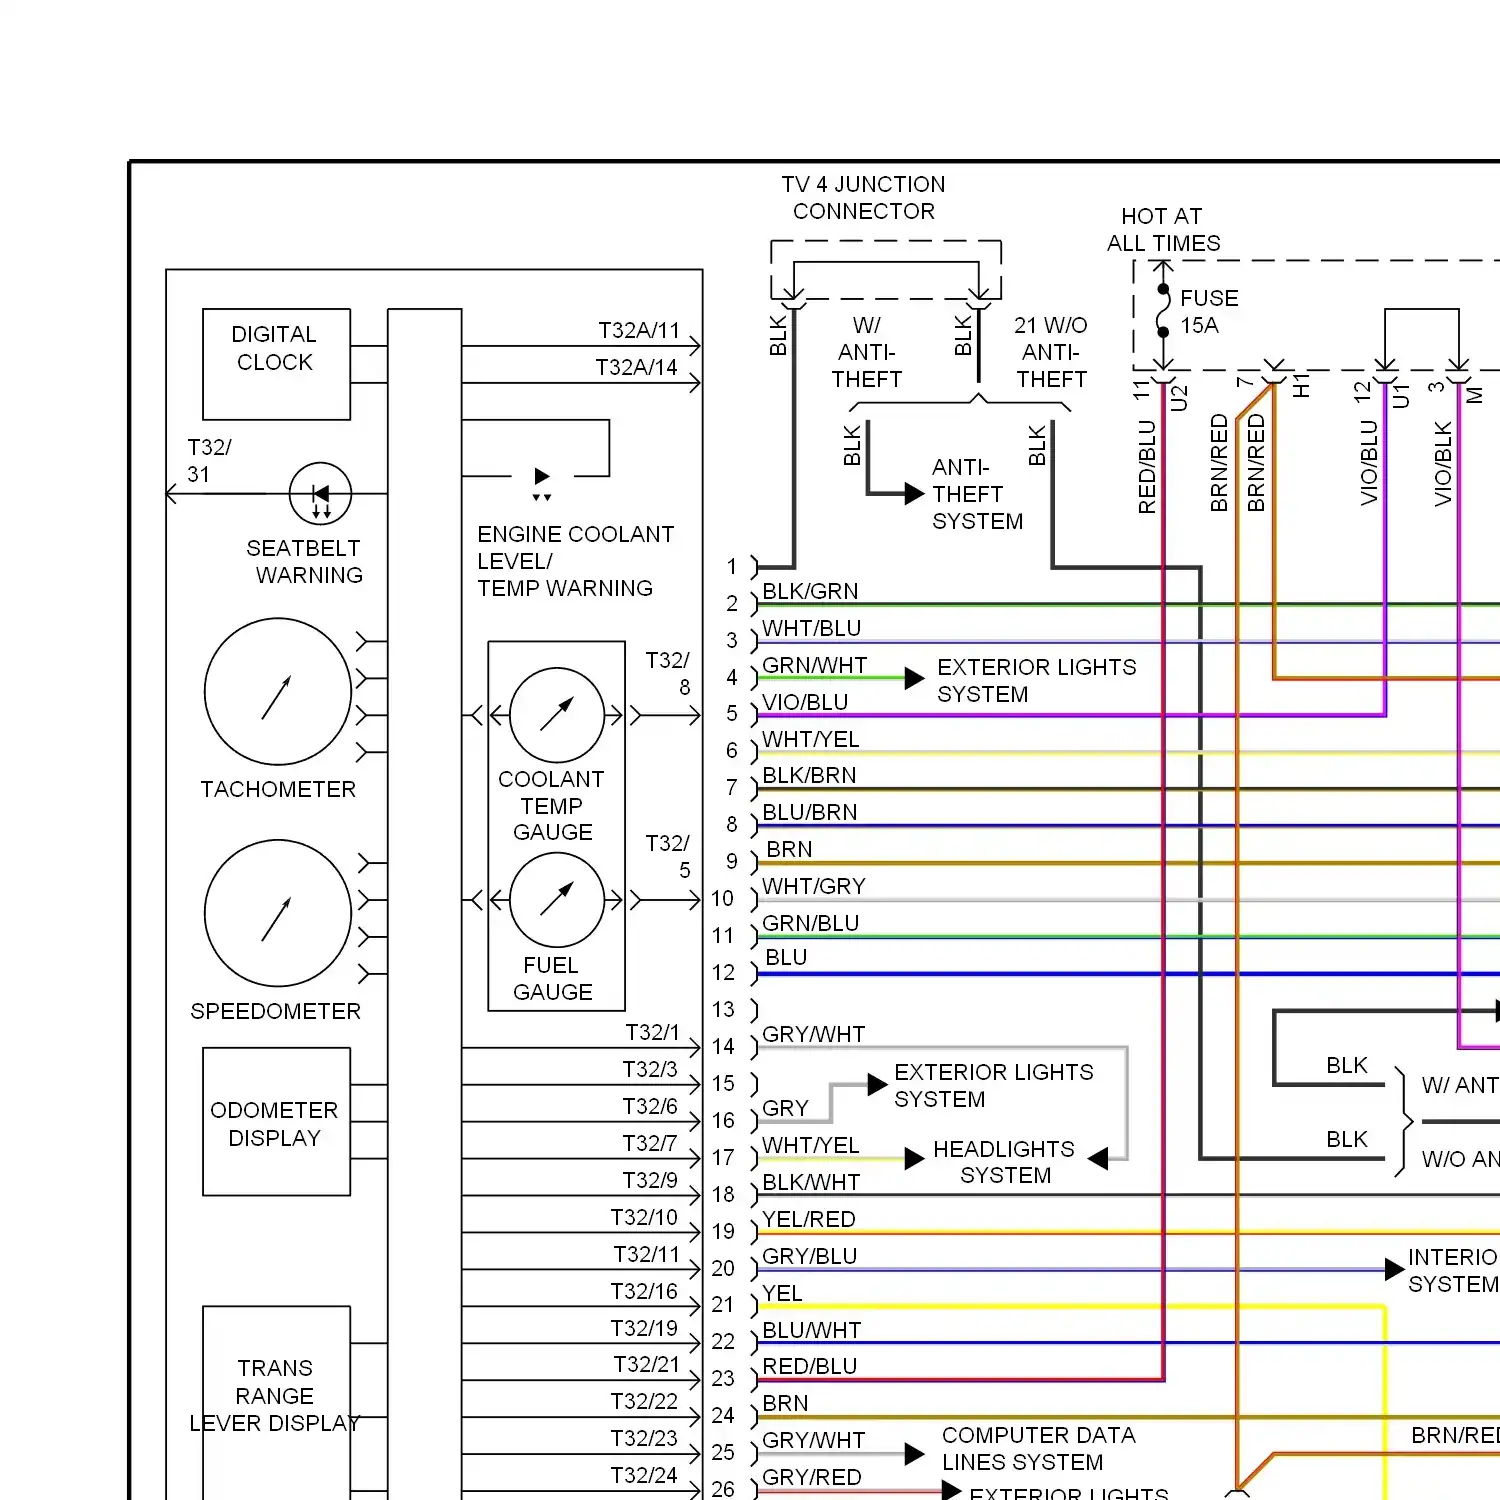Click the BLK/BRN wire label at pin 7
1500x1500 pixels.
[x=809, y=776]
